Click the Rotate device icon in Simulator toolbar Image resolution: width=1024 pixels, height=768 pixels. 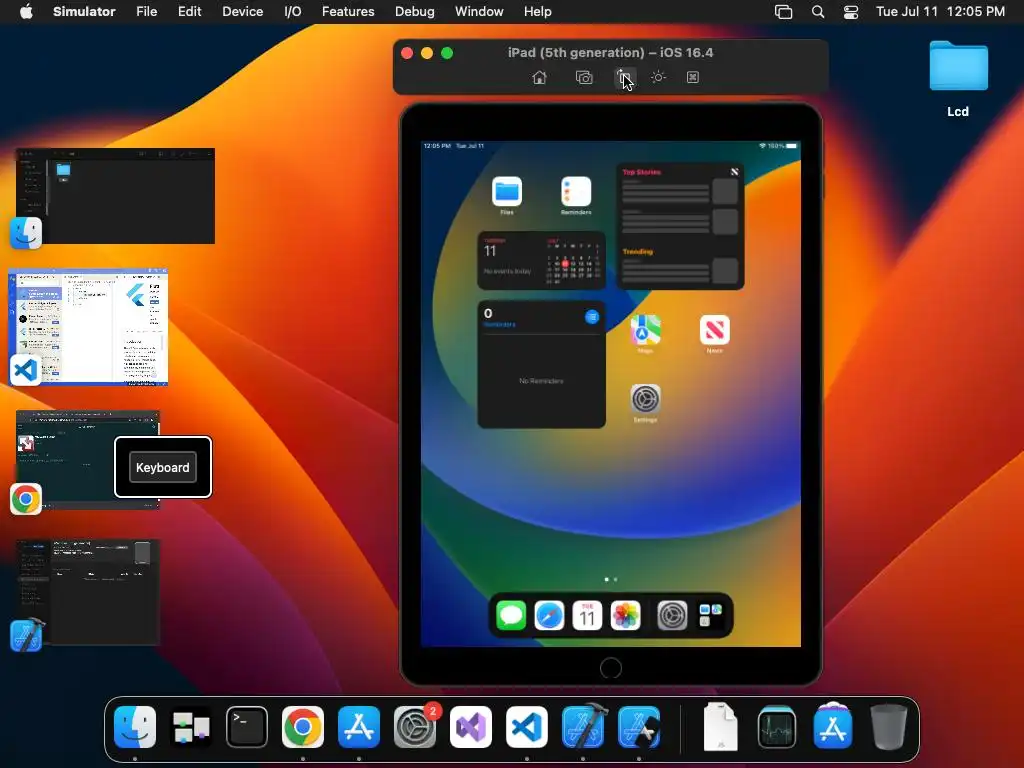[x=624, y=78]
